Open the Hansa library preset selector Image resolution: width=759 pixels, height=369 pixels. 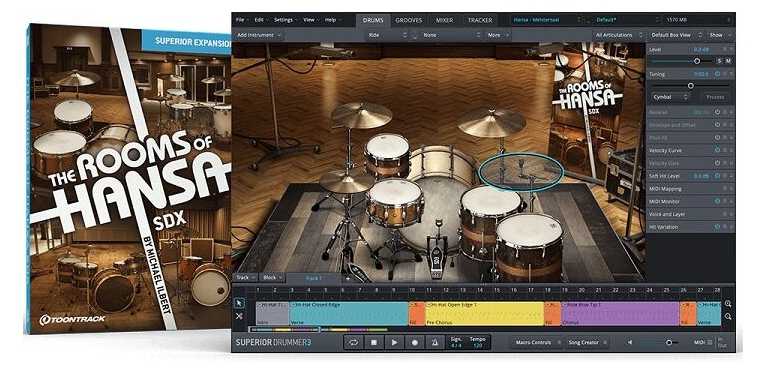548,20
